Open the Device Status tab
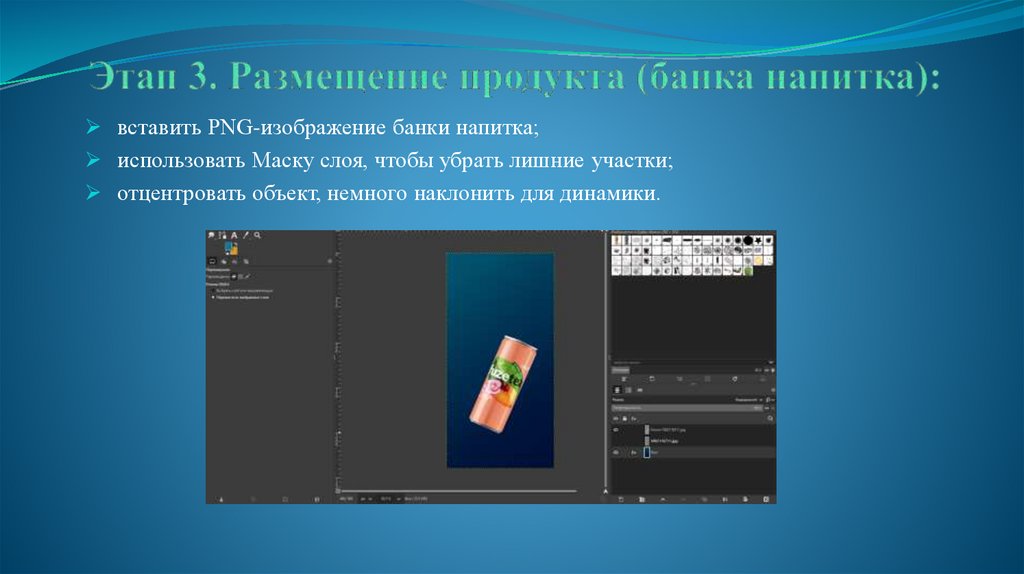Image resolution: width=1024 pixels, height=574 pixels. point(224,261)
